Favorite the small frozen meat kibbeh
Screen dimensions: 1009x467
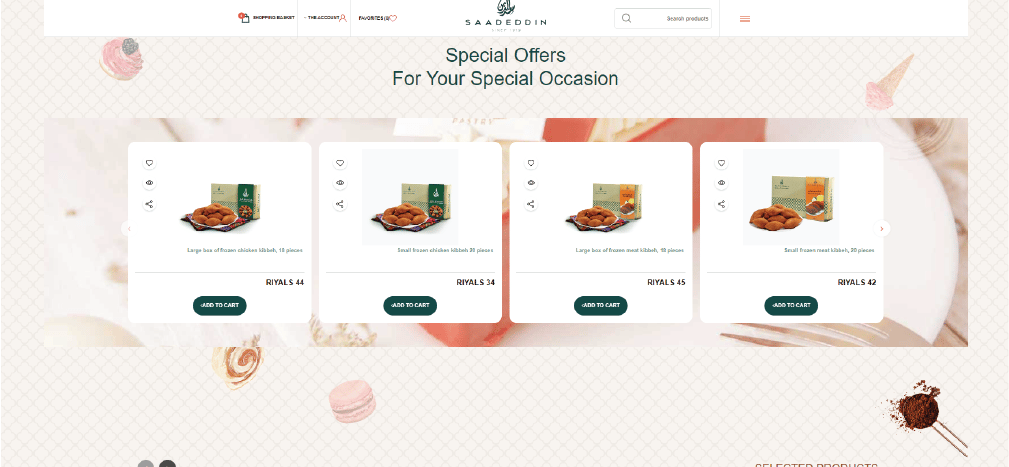(721, 163)
